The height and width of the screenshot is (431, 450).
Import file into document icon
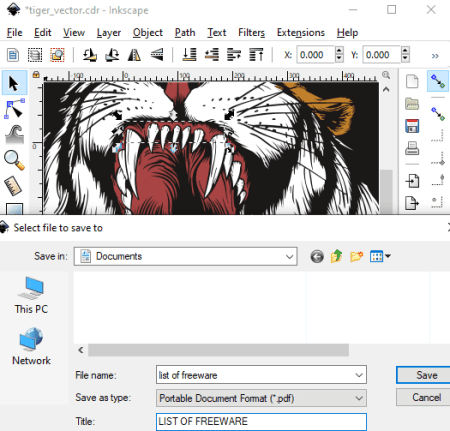412,181
